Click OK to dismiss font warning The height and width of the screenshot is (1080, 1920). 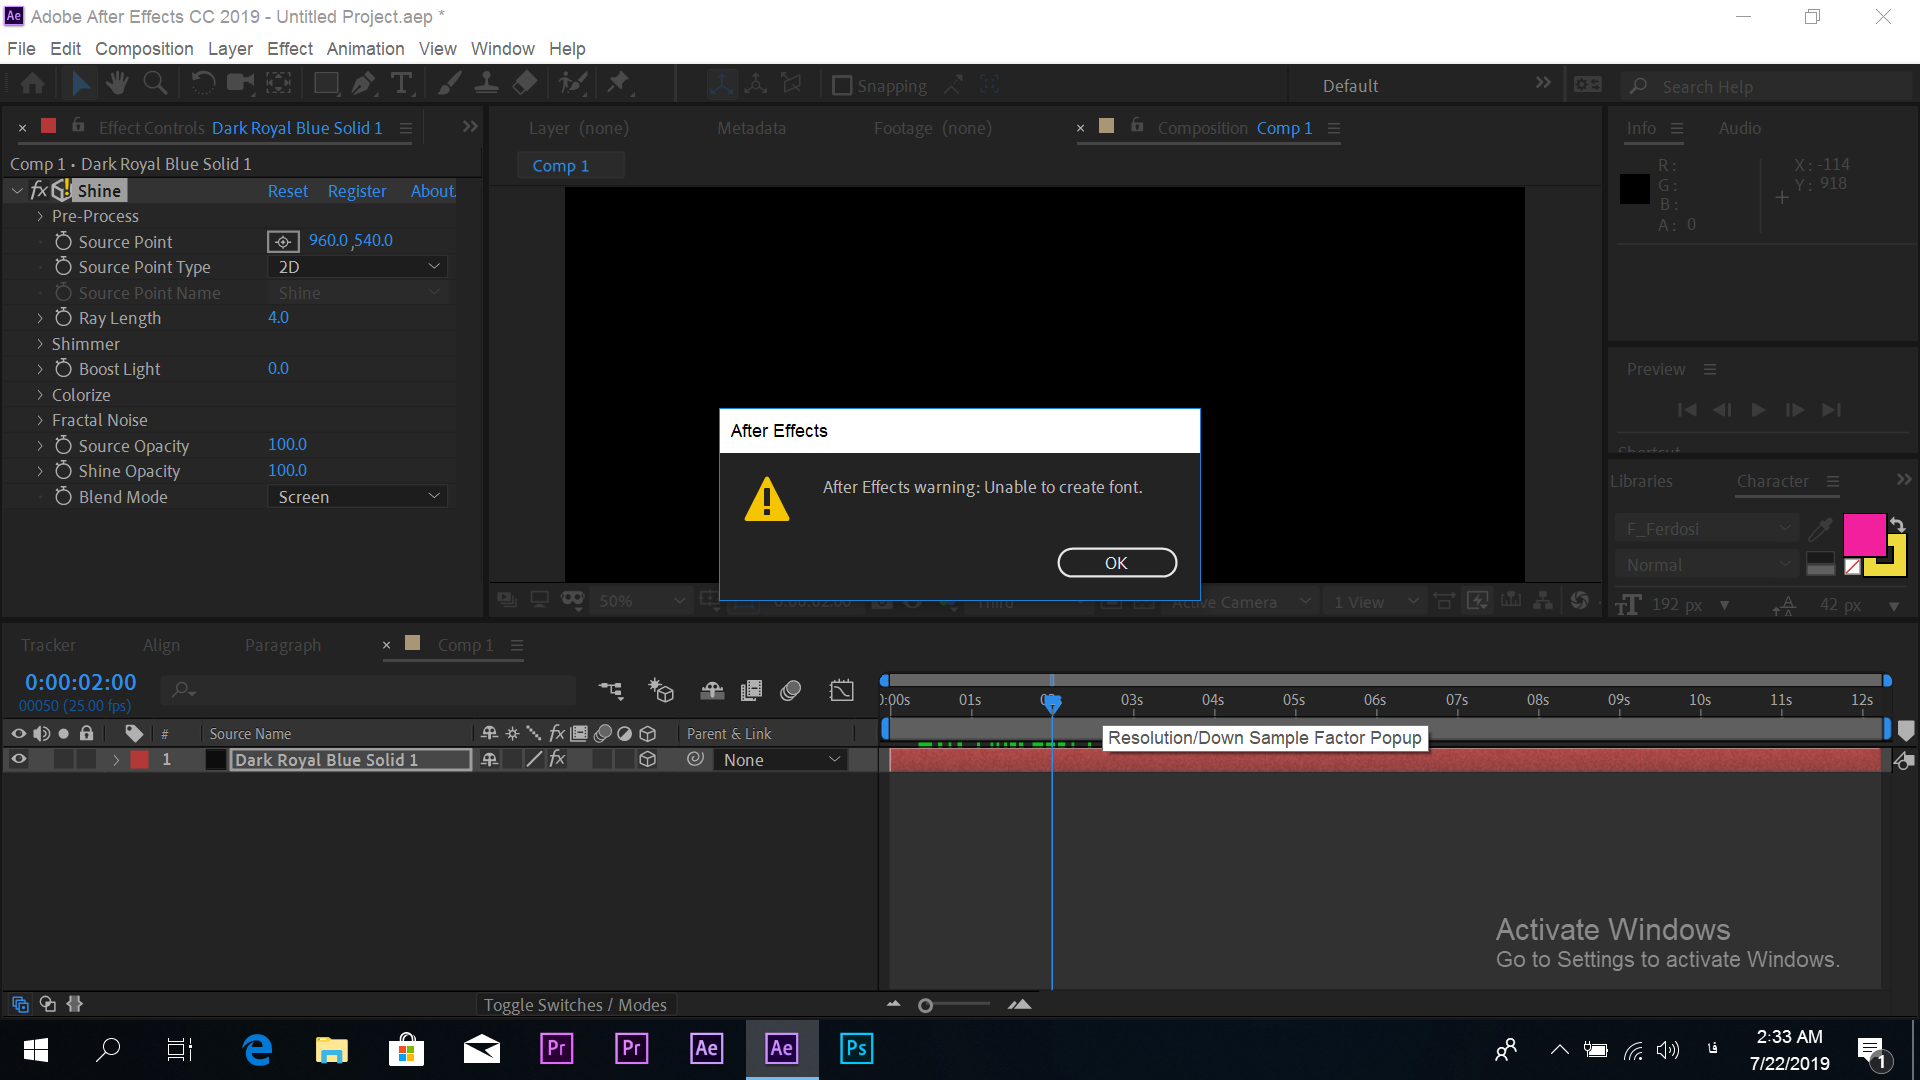pos(1117,562)
